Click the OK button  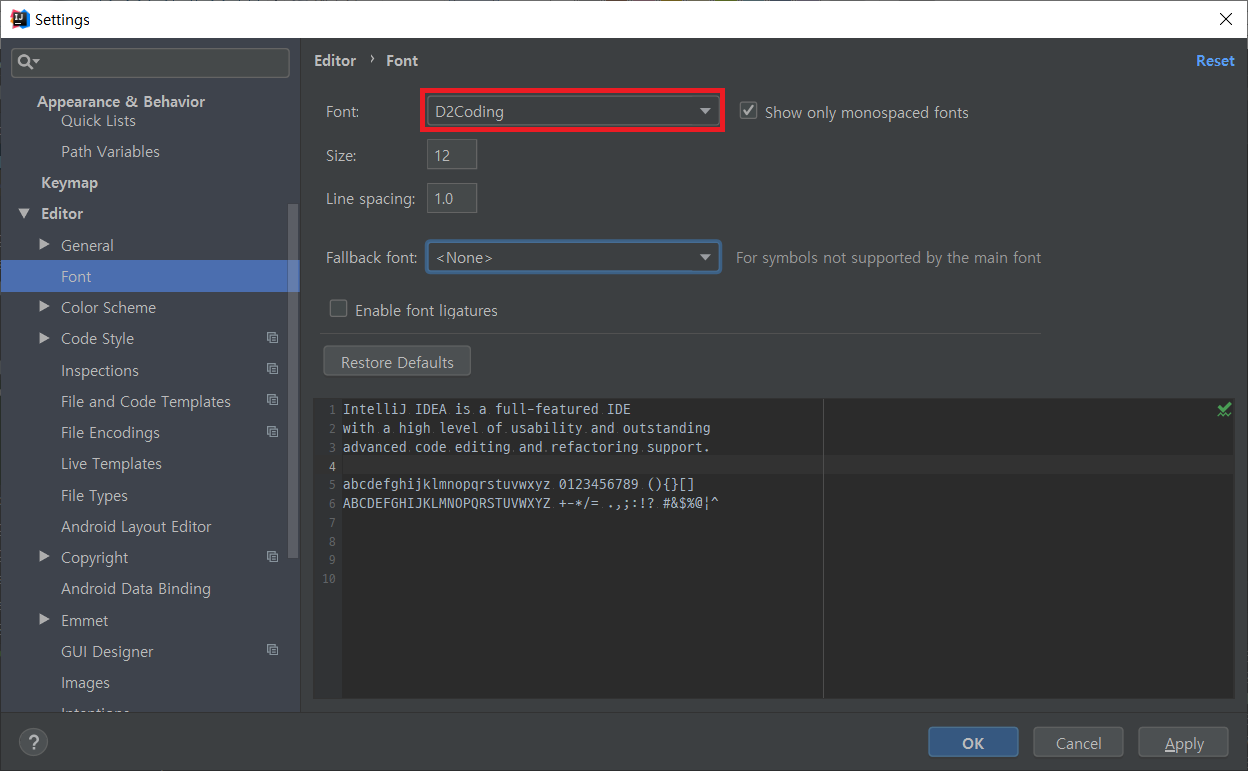click(973, 743)
